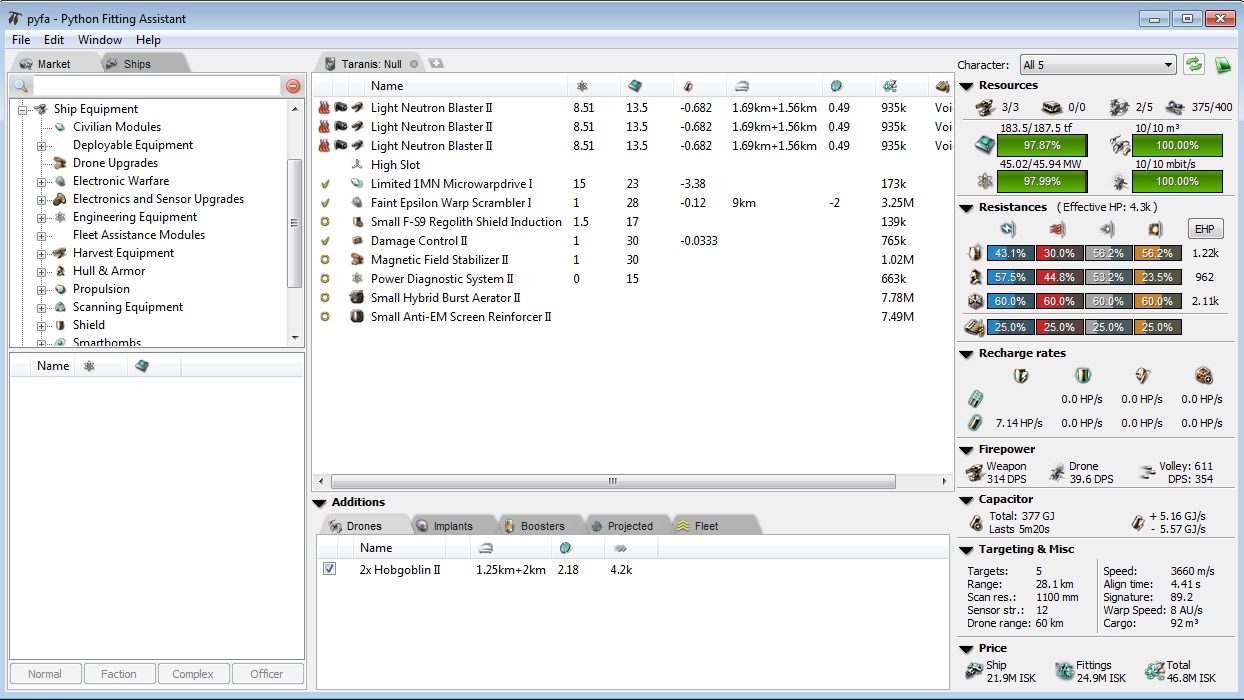
Task: Click the Total price icon
Action: tap(1154, 671)
